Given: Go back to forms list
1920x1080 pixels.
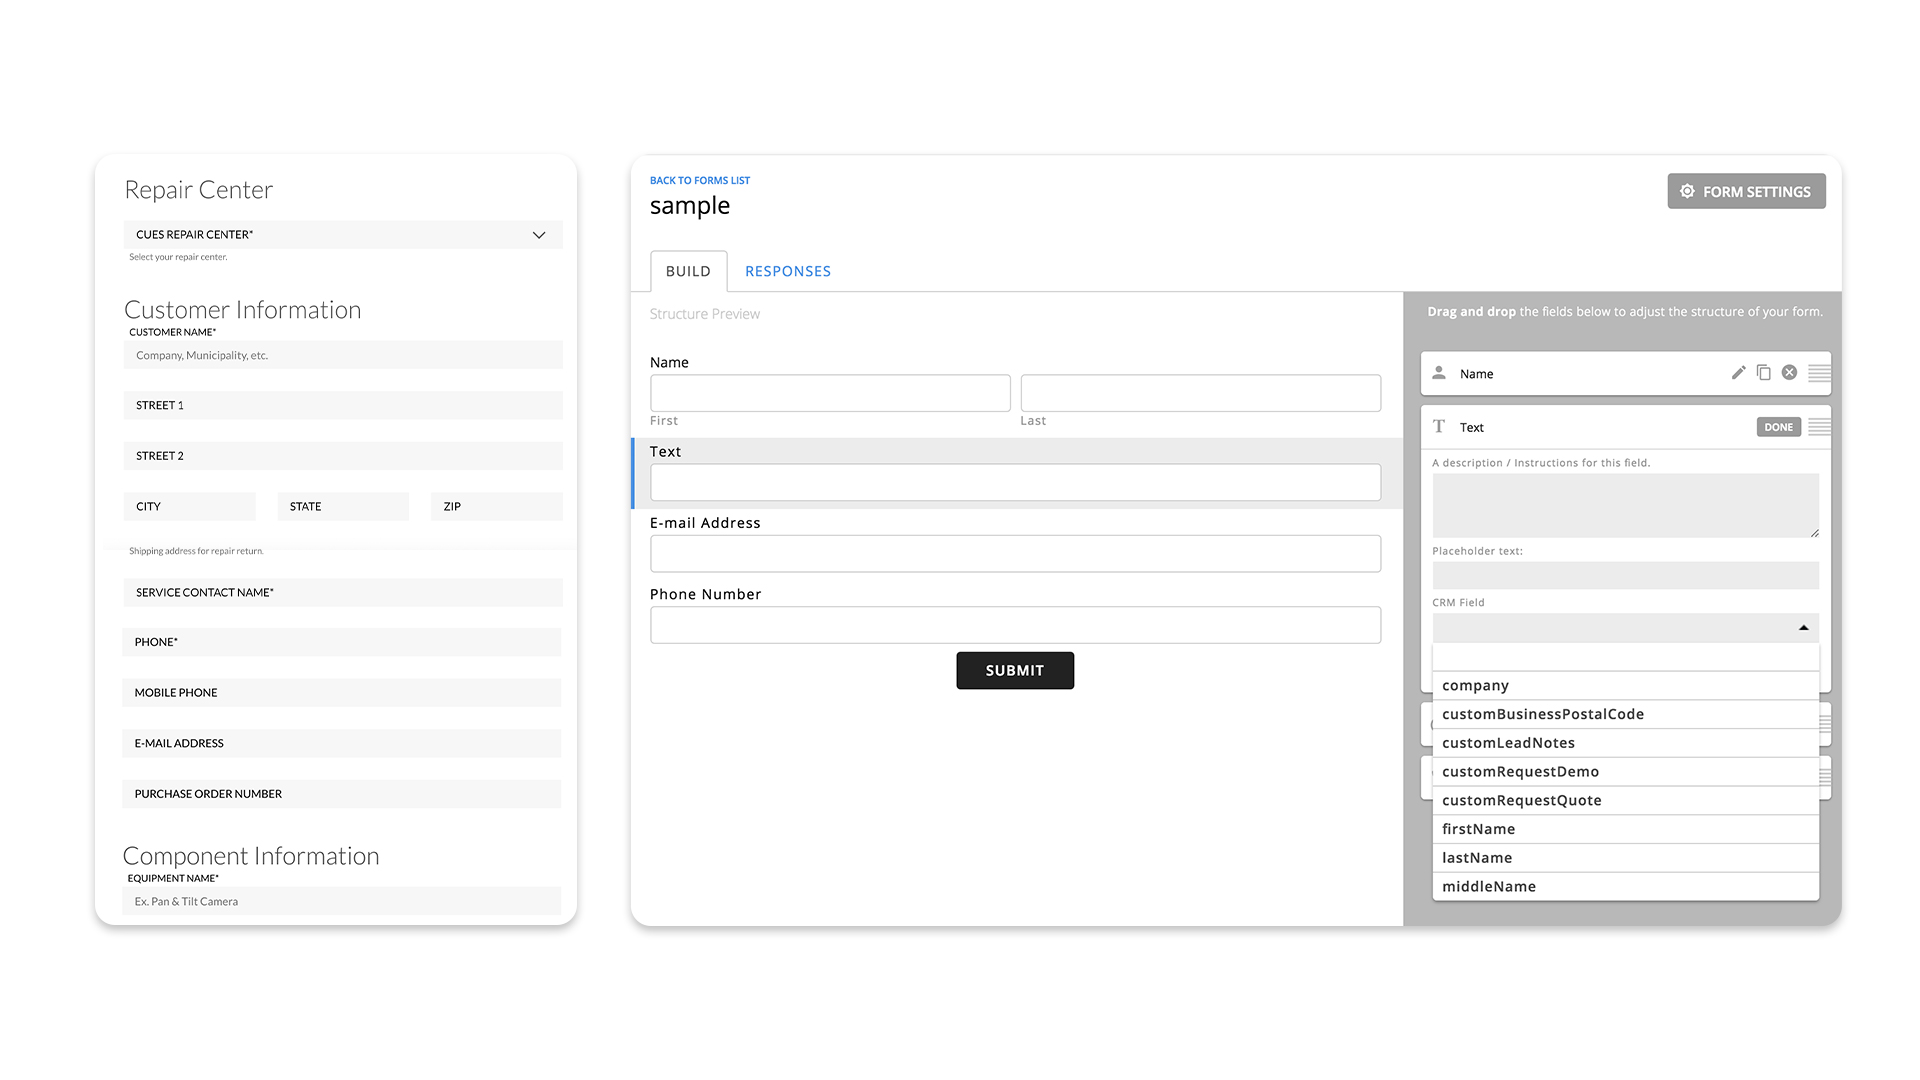Looking at the screenshot, I should [x=700, y=180].
